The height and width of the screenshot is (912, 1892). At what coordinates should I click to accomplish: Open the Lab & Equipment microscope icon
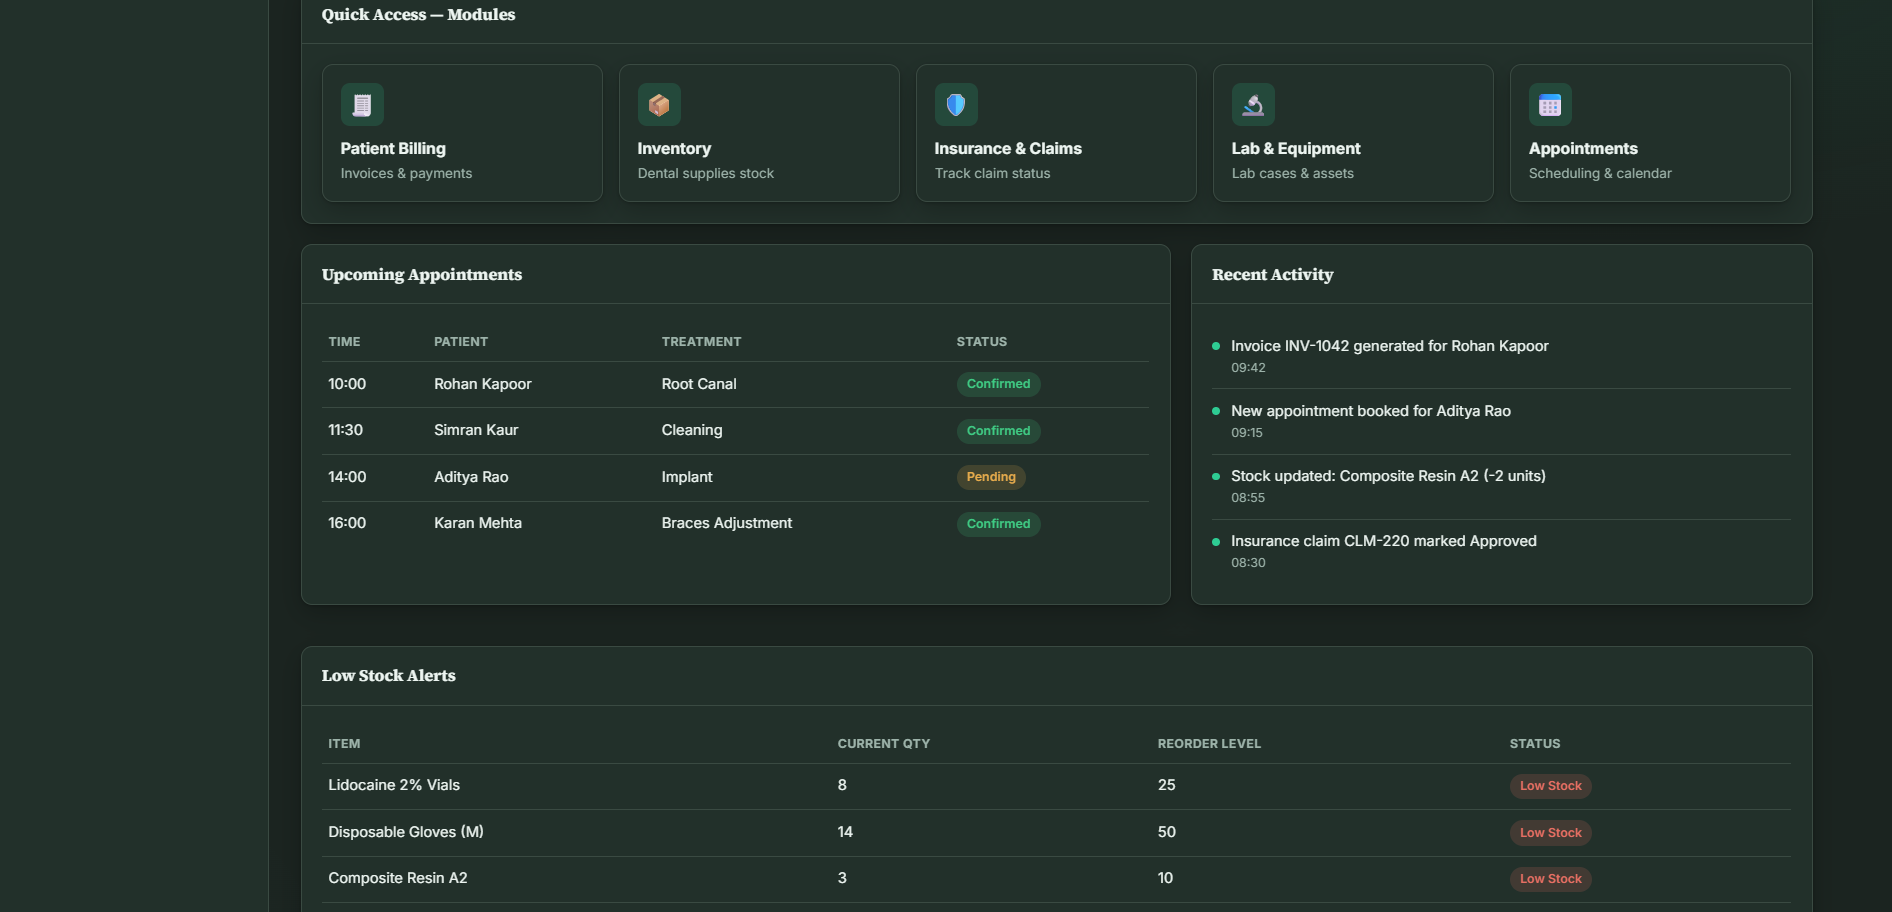coord(1253,104)
